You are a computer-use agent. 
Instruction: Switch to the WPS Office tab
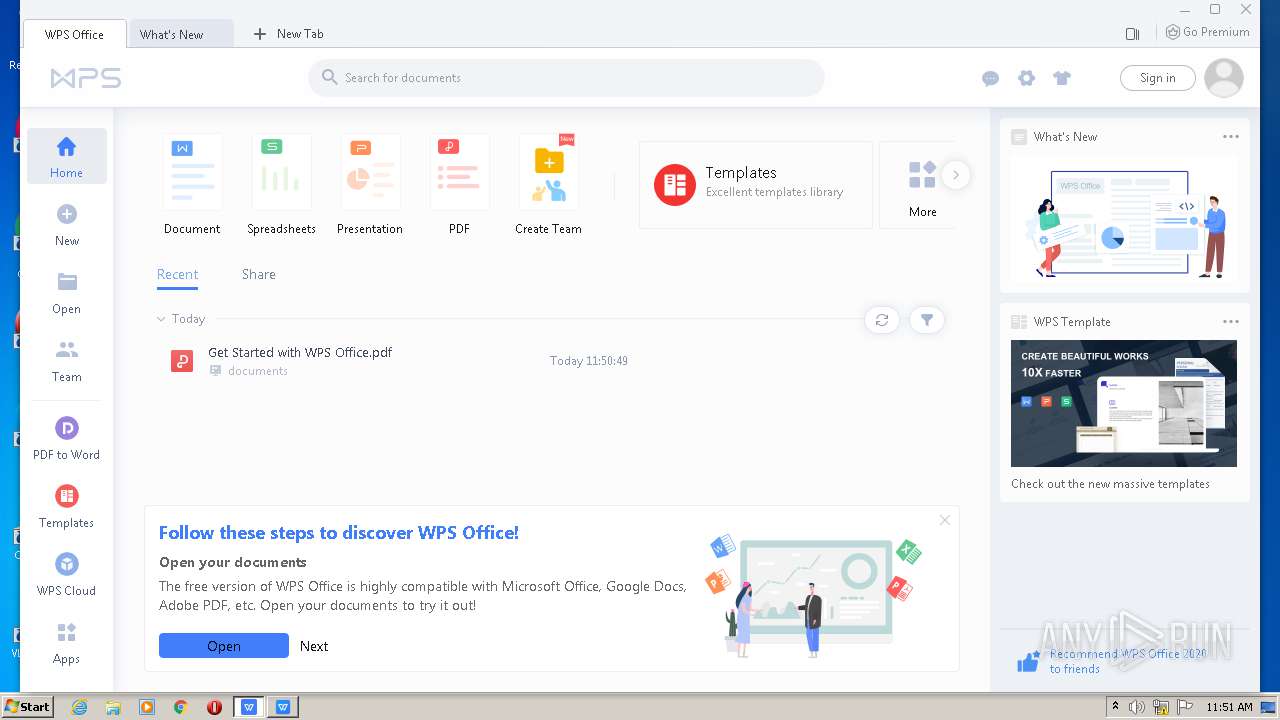click(74, 34)
